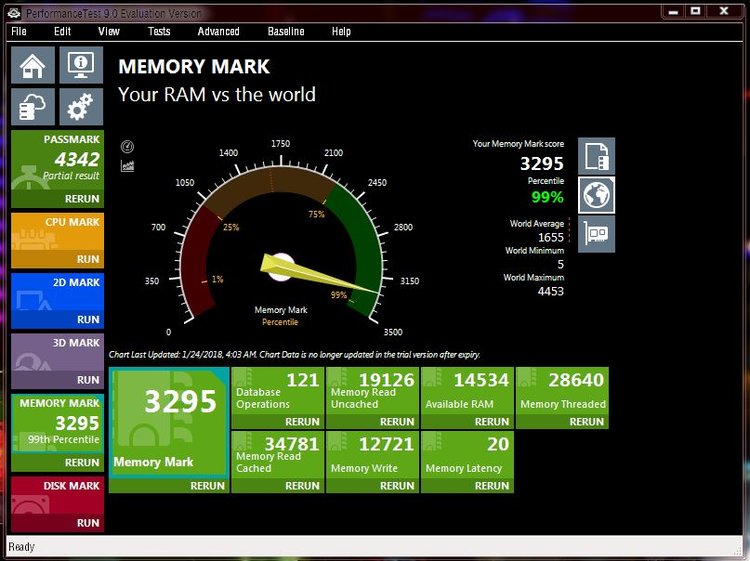Open the View menu
This screenshot has height=561, width=750.
click(109, 32)
